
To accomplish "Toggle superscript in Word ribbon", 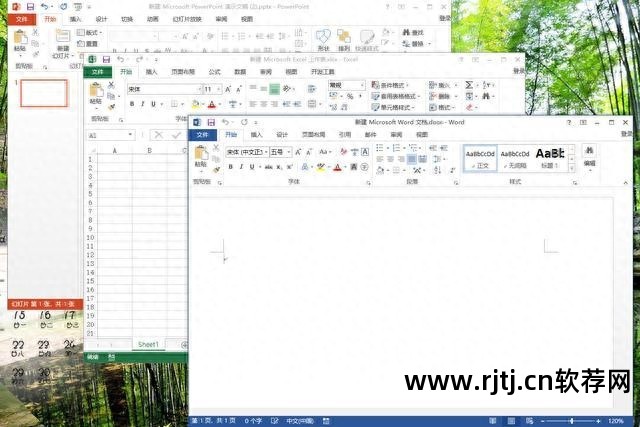I will point(289,167).
